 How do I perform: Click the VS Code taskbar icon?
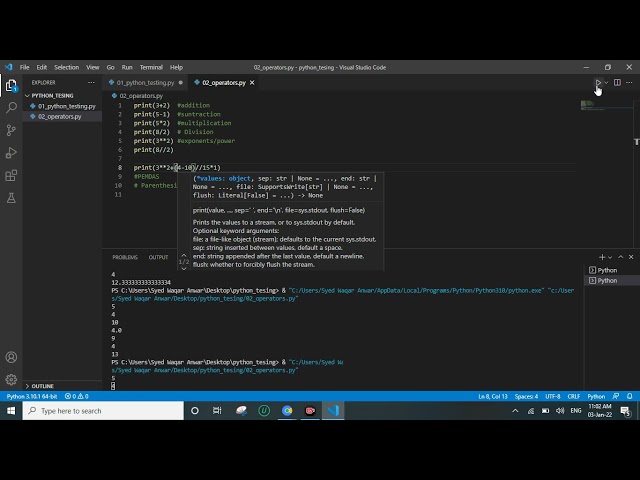tap(333, 411)
